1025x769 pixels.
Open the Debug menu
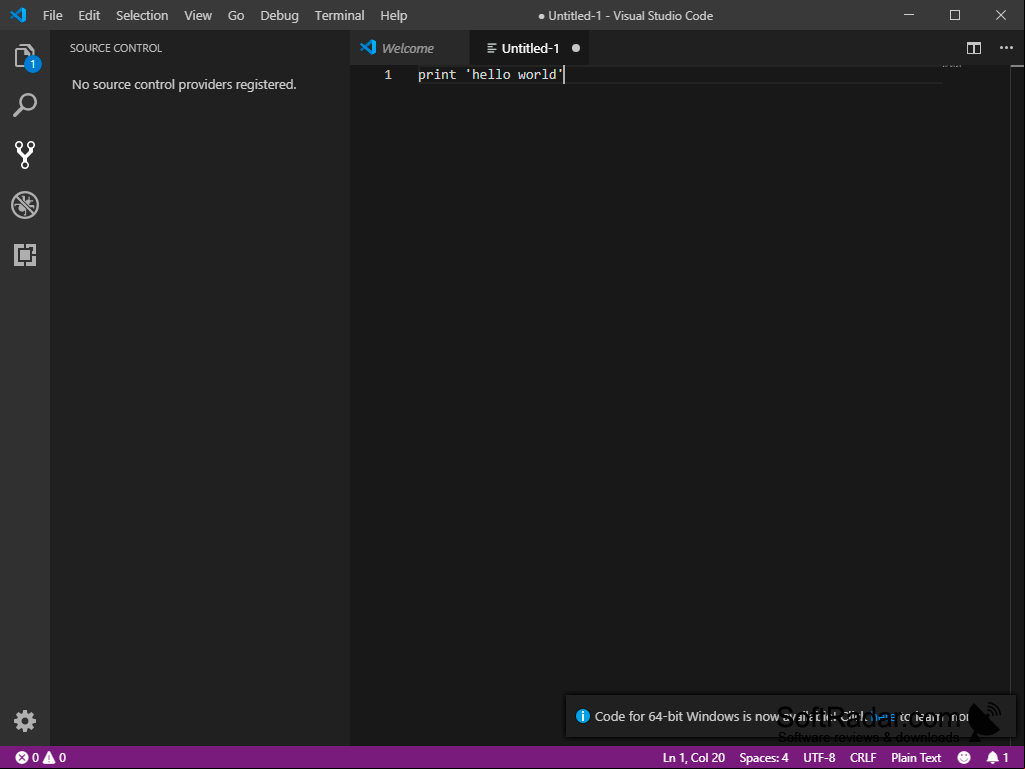[279, 15]
